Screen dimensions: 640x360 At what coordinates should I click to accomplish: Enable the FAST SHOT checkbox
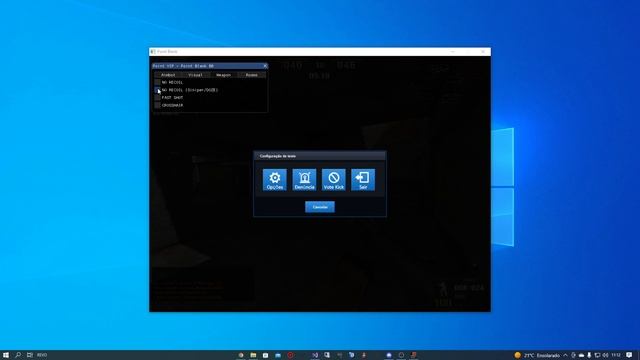pyautogui.click(x=158, y=98)
